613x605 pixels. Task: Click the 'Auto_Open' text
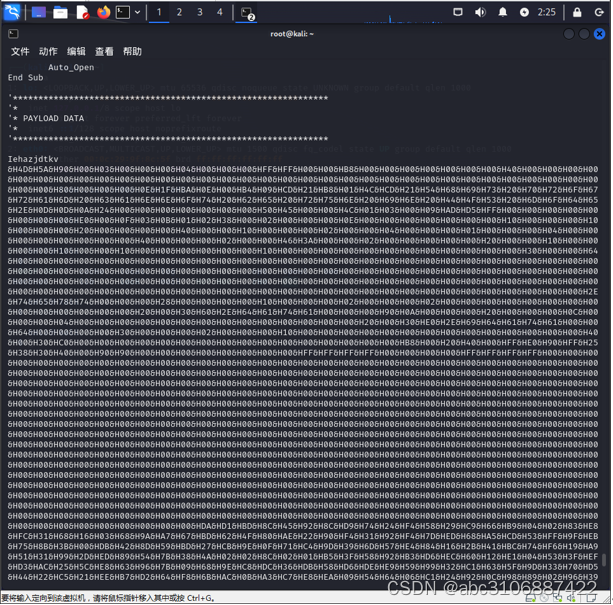point(71,67)
